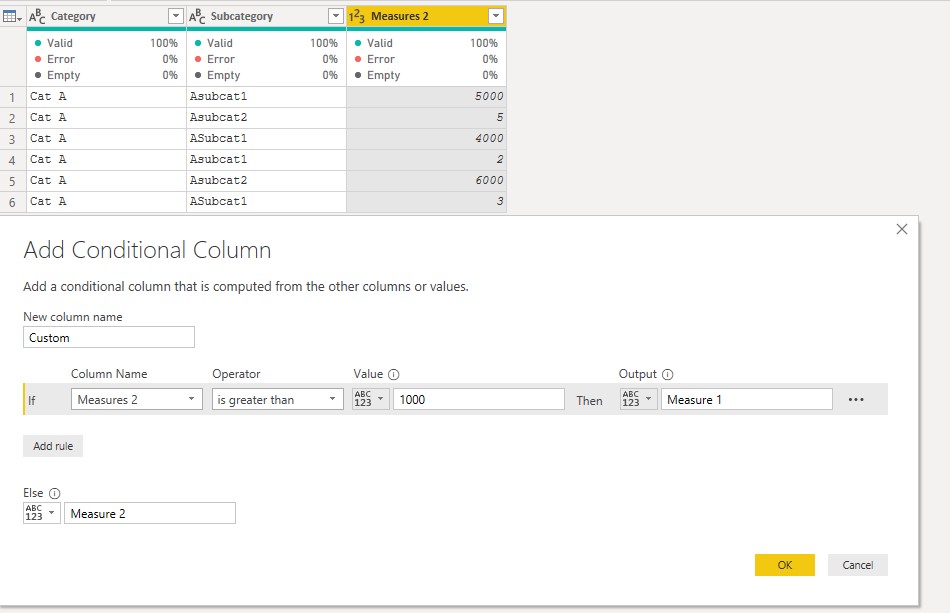The image size is (950, 613).
Task: Close the Add Conditional Column dialog
Action: click(x=902, y=229)
